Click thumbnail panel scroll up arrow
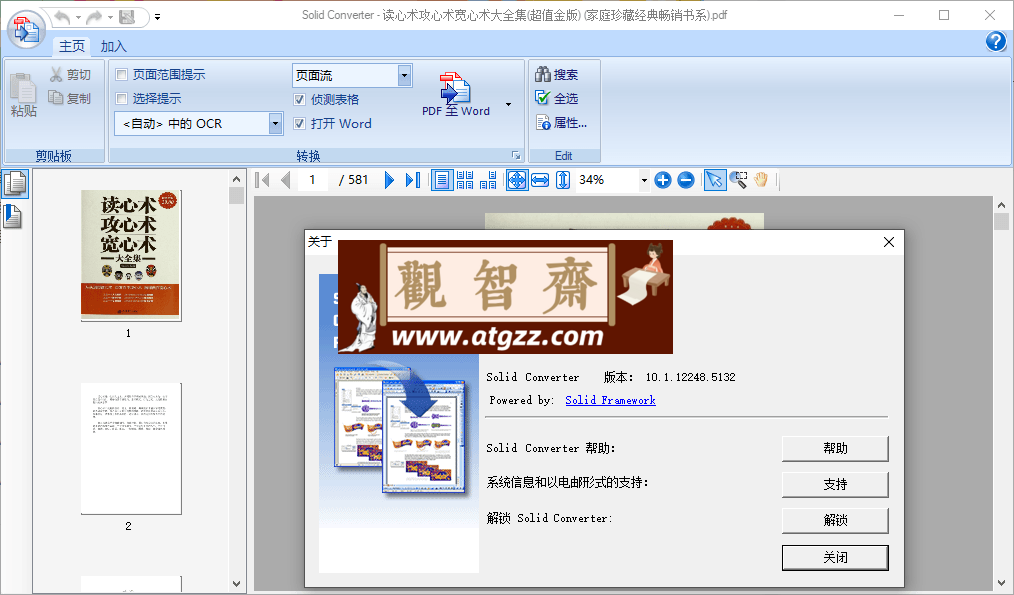Image resolution: width=1014 pixels, height=595 pixels. [237, 179]
